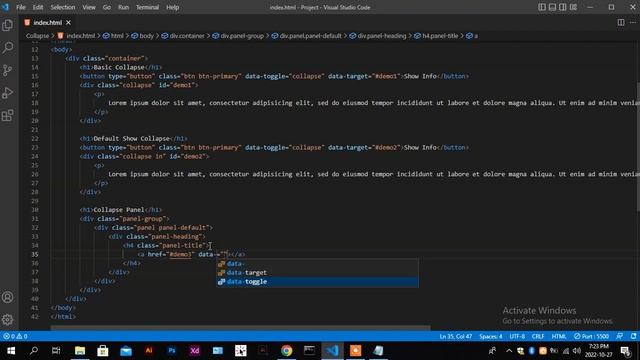This screenshot has width=640, height=360.
Task: Open the Accounts menu icon
Action: [7, 297]
